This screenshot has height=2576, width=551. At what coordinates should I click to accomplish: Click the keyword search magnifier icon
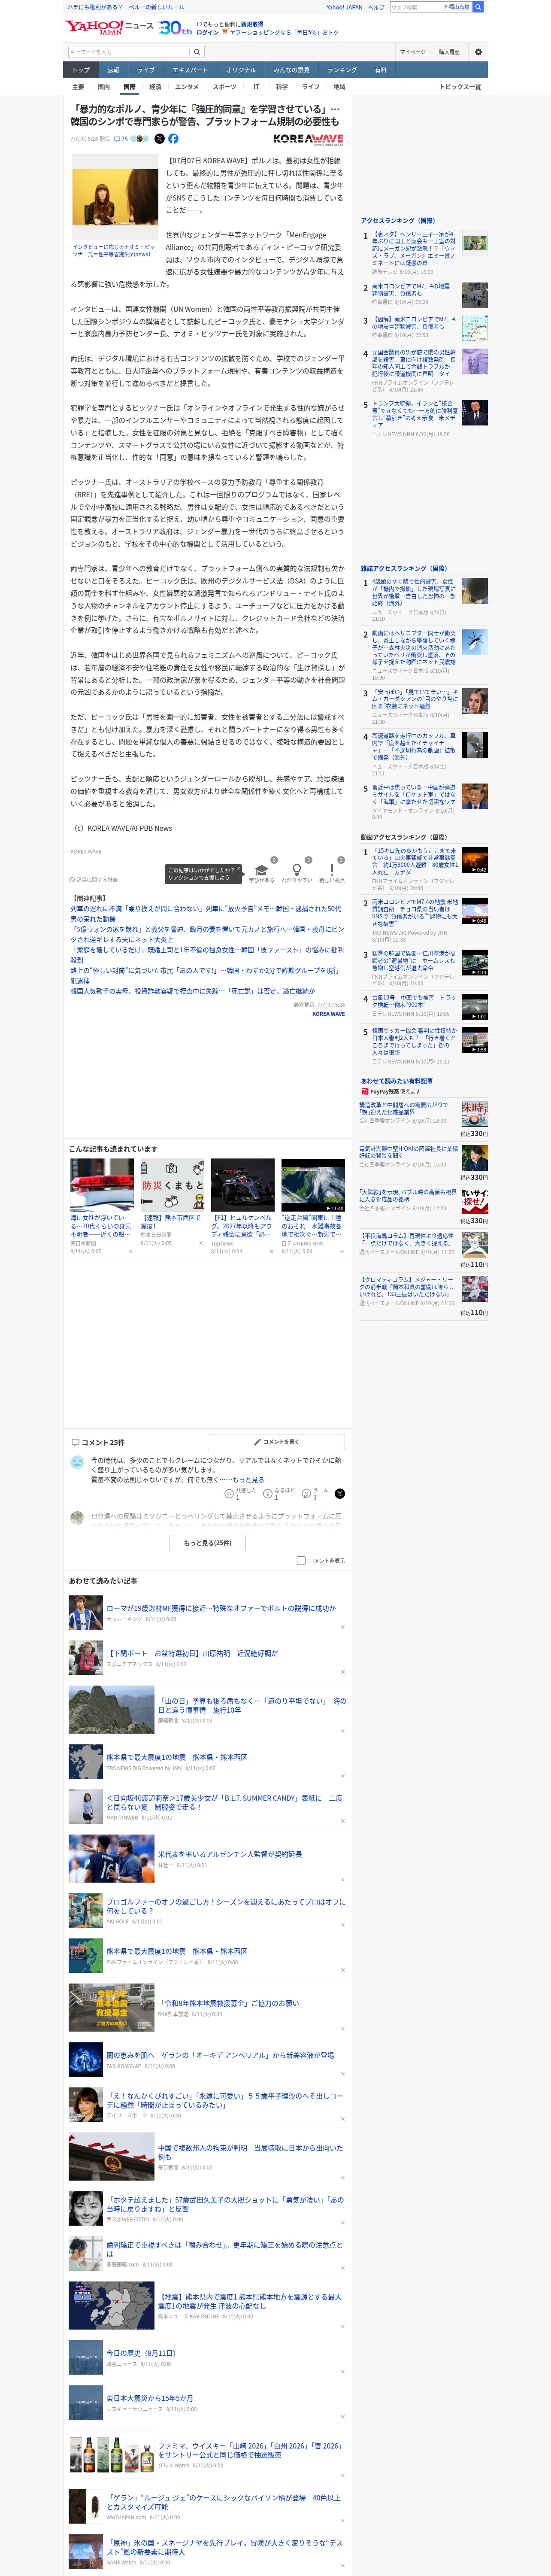[x=197, y=52]
